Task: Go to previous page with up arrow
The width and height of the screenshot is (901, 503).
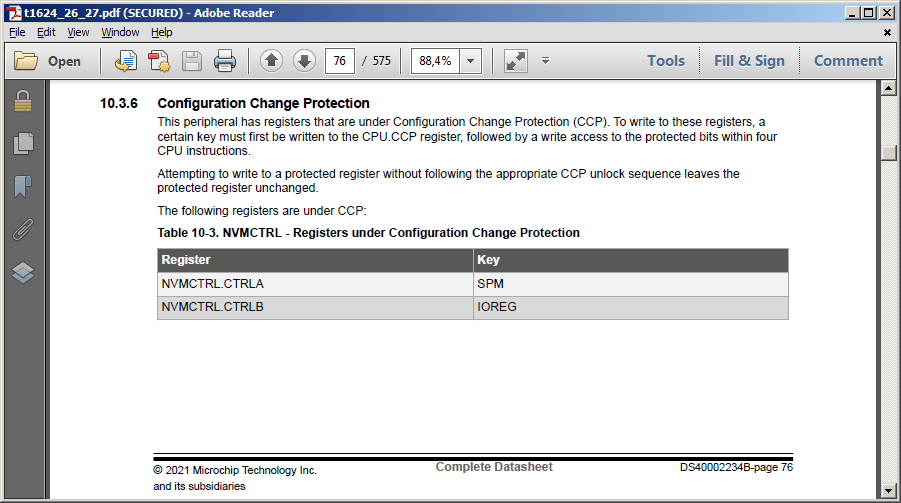Action: (x=271, y=60)
